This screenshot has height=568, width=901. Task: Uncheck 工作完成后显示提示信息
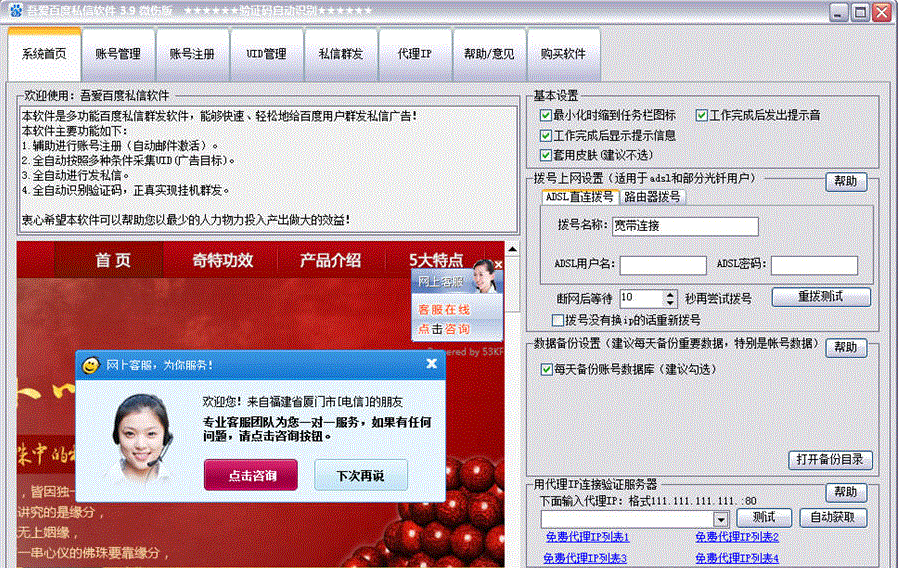(x=546, y=136)
